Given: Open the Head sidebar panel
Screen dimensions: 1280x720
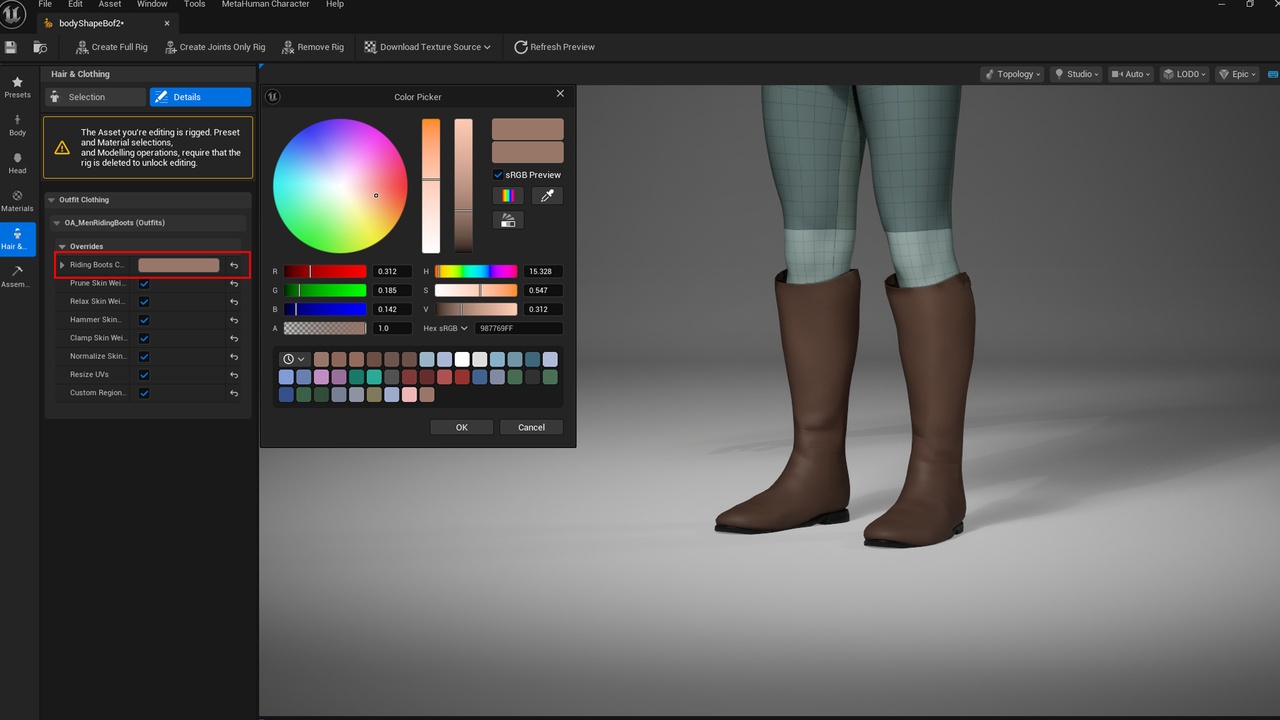Looking at the screenshot, I should point(17,163).
